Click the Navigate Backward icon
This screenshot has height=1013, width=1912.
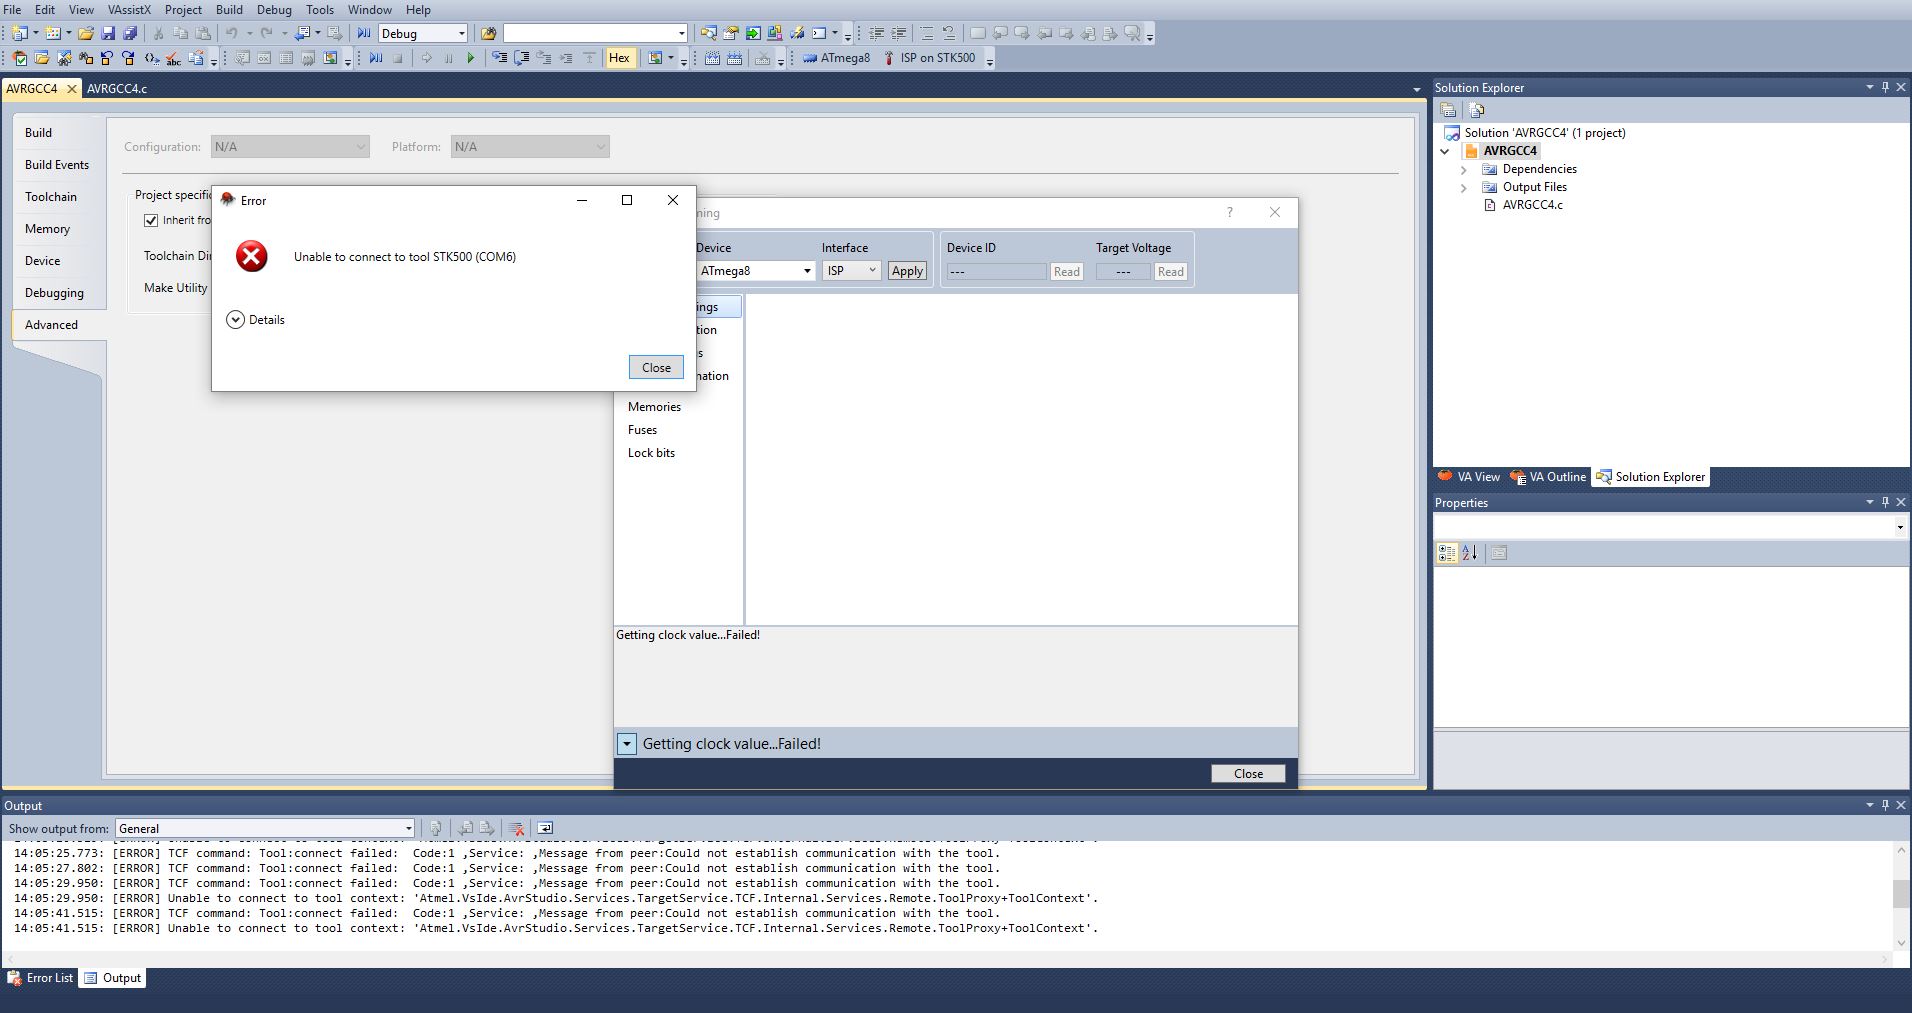pyautogui.click(x=303, y=33)
